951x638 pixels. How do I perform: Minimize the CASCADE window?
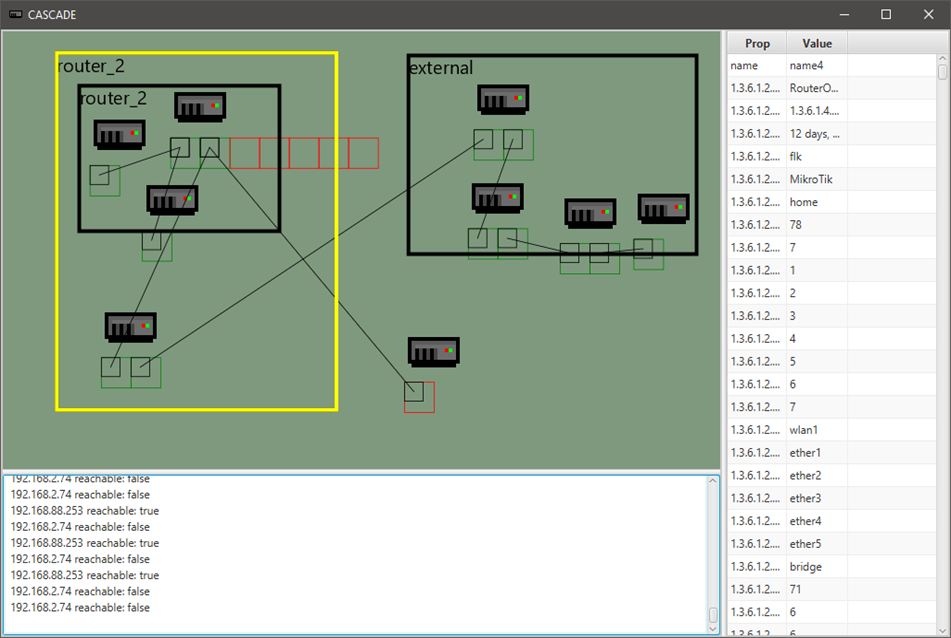[x=844, y=15]
